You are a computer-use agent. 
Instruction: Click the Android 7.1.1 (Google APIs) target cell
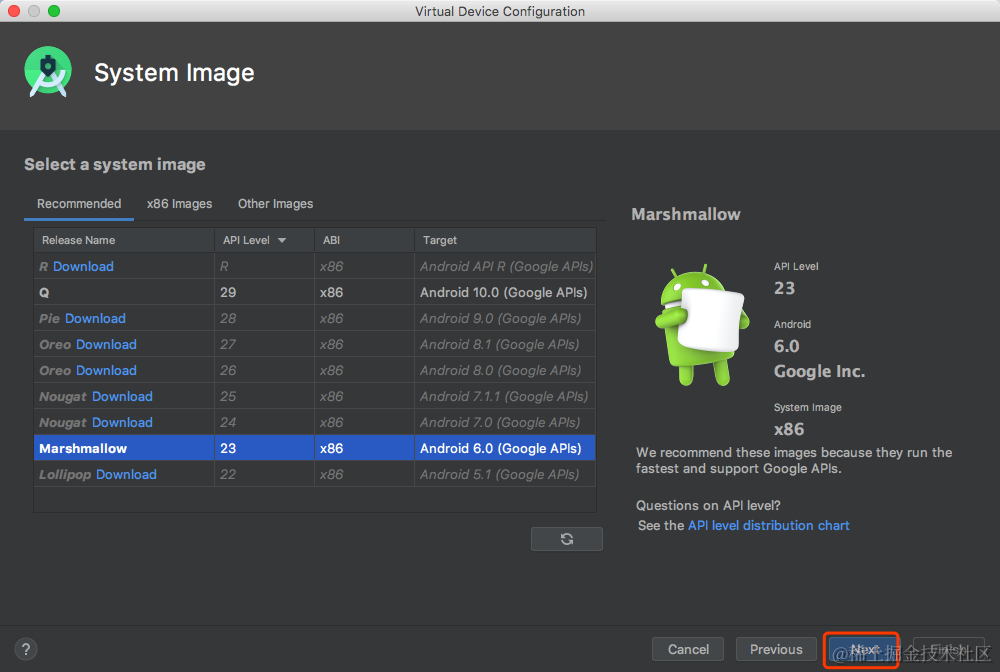coord(505,397)
